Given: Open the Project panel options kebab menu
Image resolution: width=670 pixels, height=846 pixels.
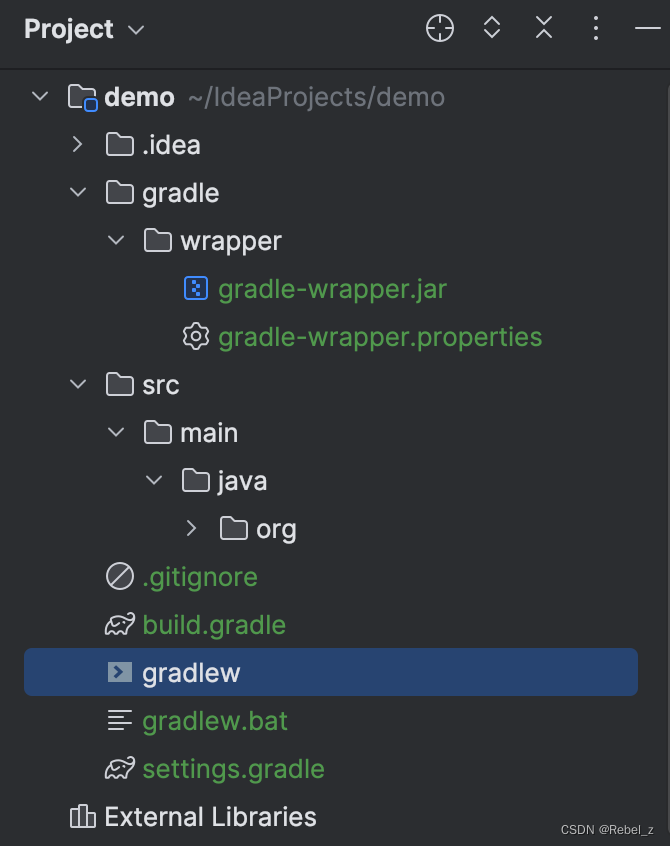Looking at the screenshot, I should (595, 28).
